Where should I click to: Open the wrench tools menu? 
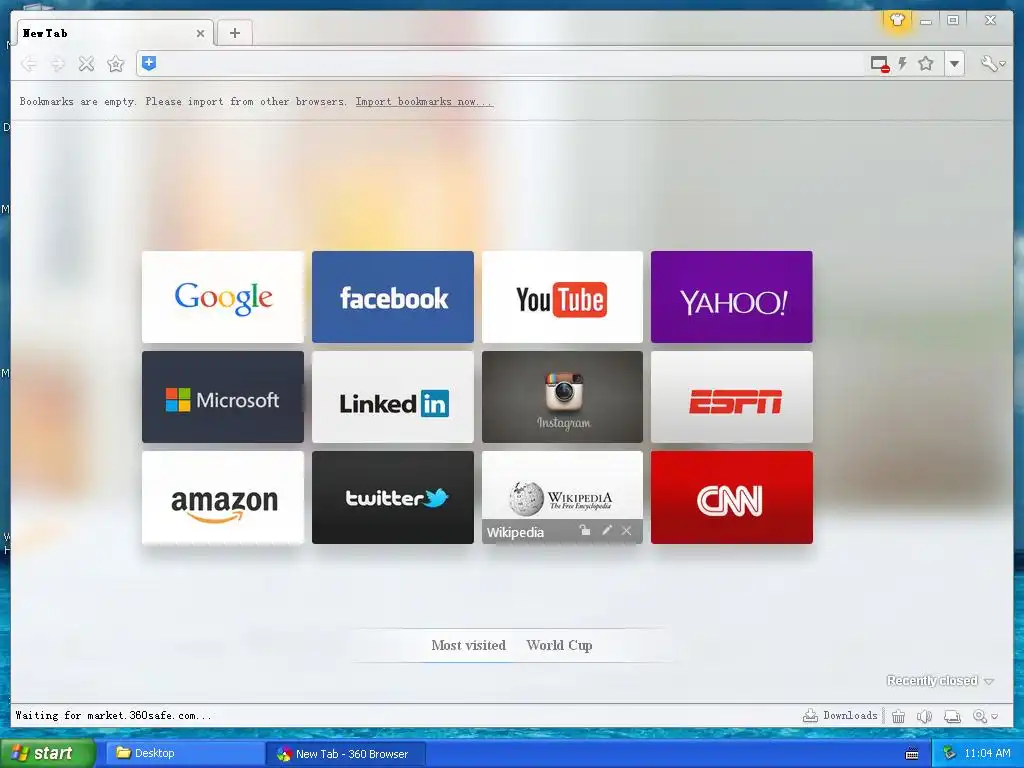(x=993, y=63)
